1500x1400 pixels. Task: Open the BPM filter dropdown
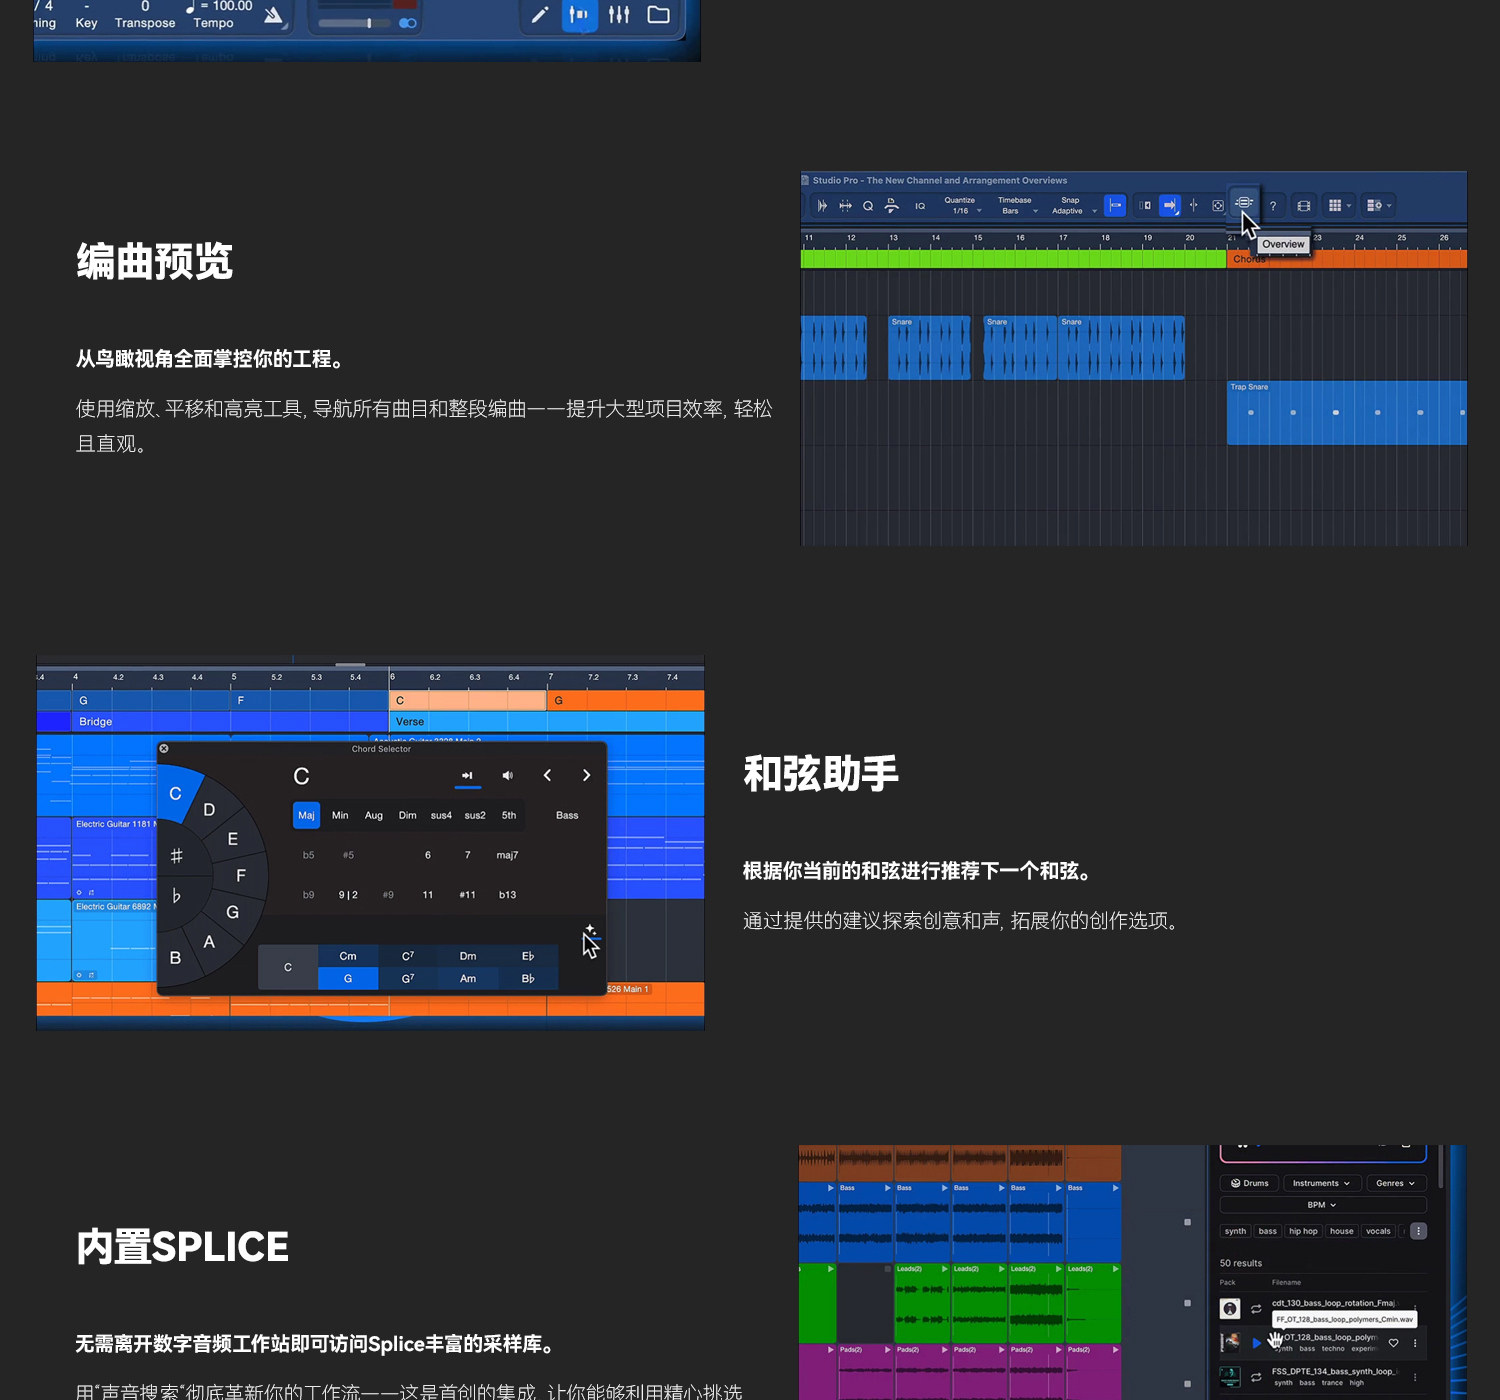(1322, 1205)
